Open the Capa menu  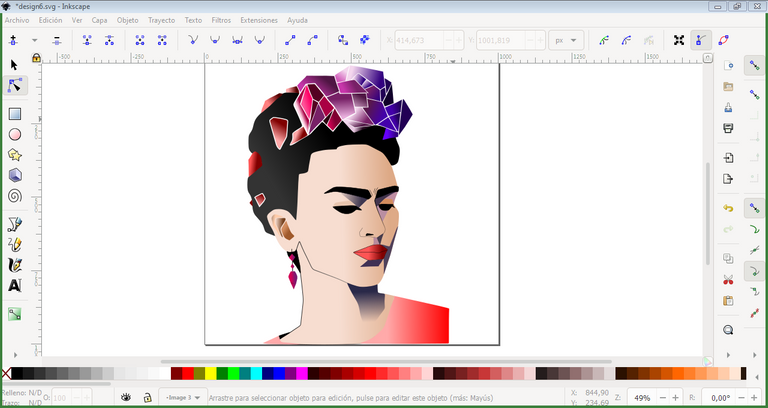(x=99, y=20)
